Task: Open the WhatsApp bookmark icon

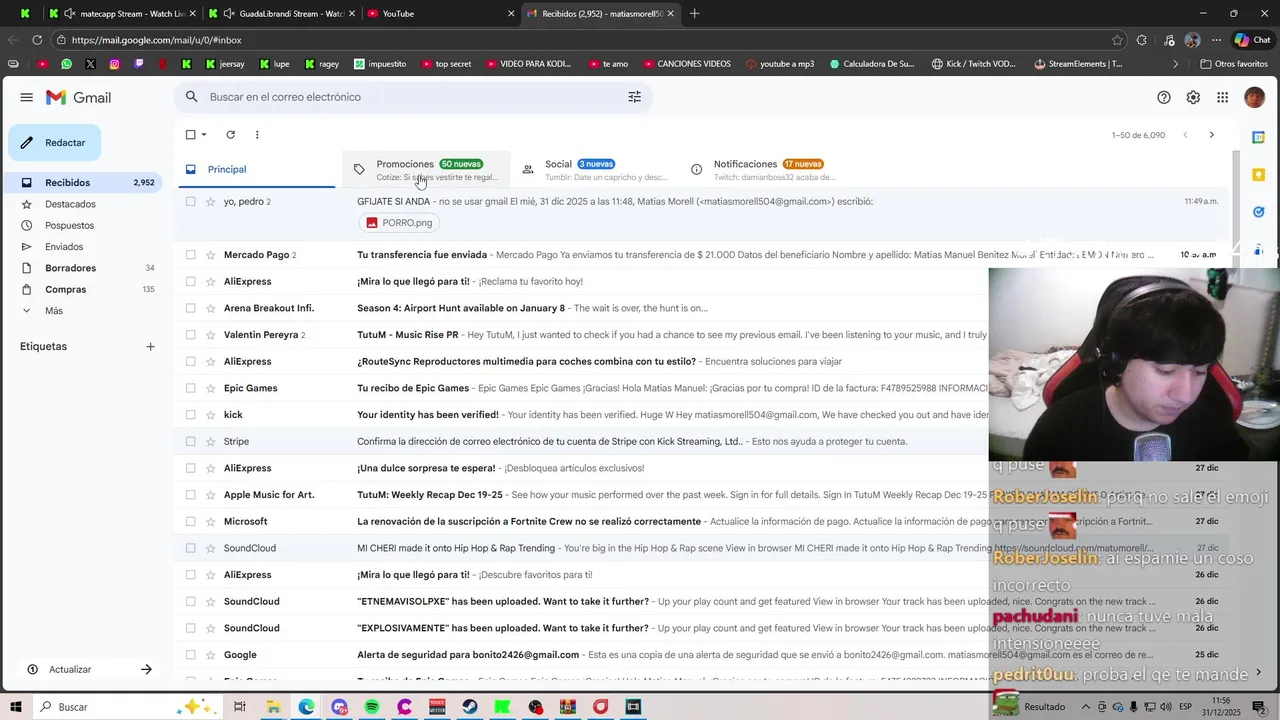Action: (66, 64)
